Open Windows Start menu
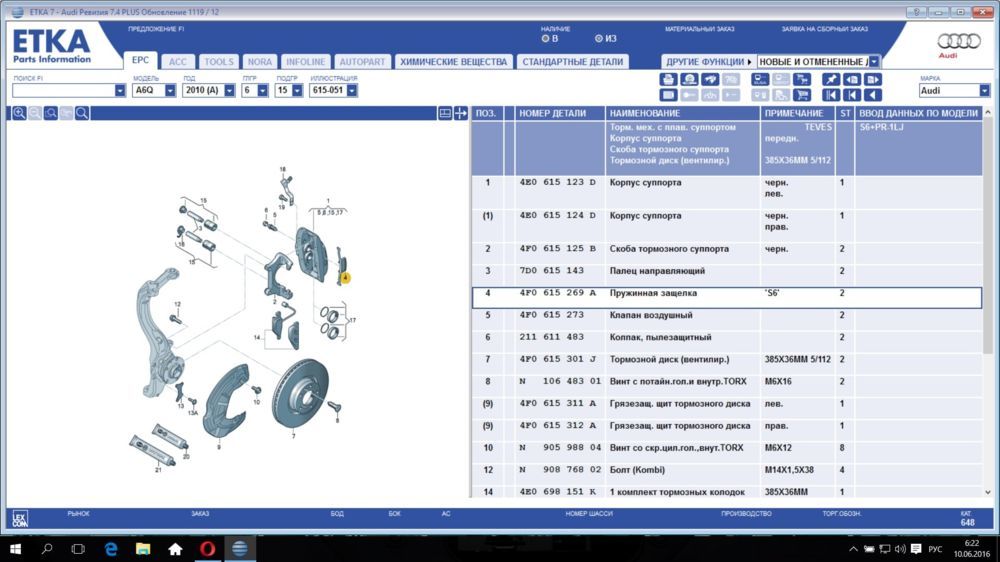1000x562 pixels. pyautogui.click(x=15, y=549)
